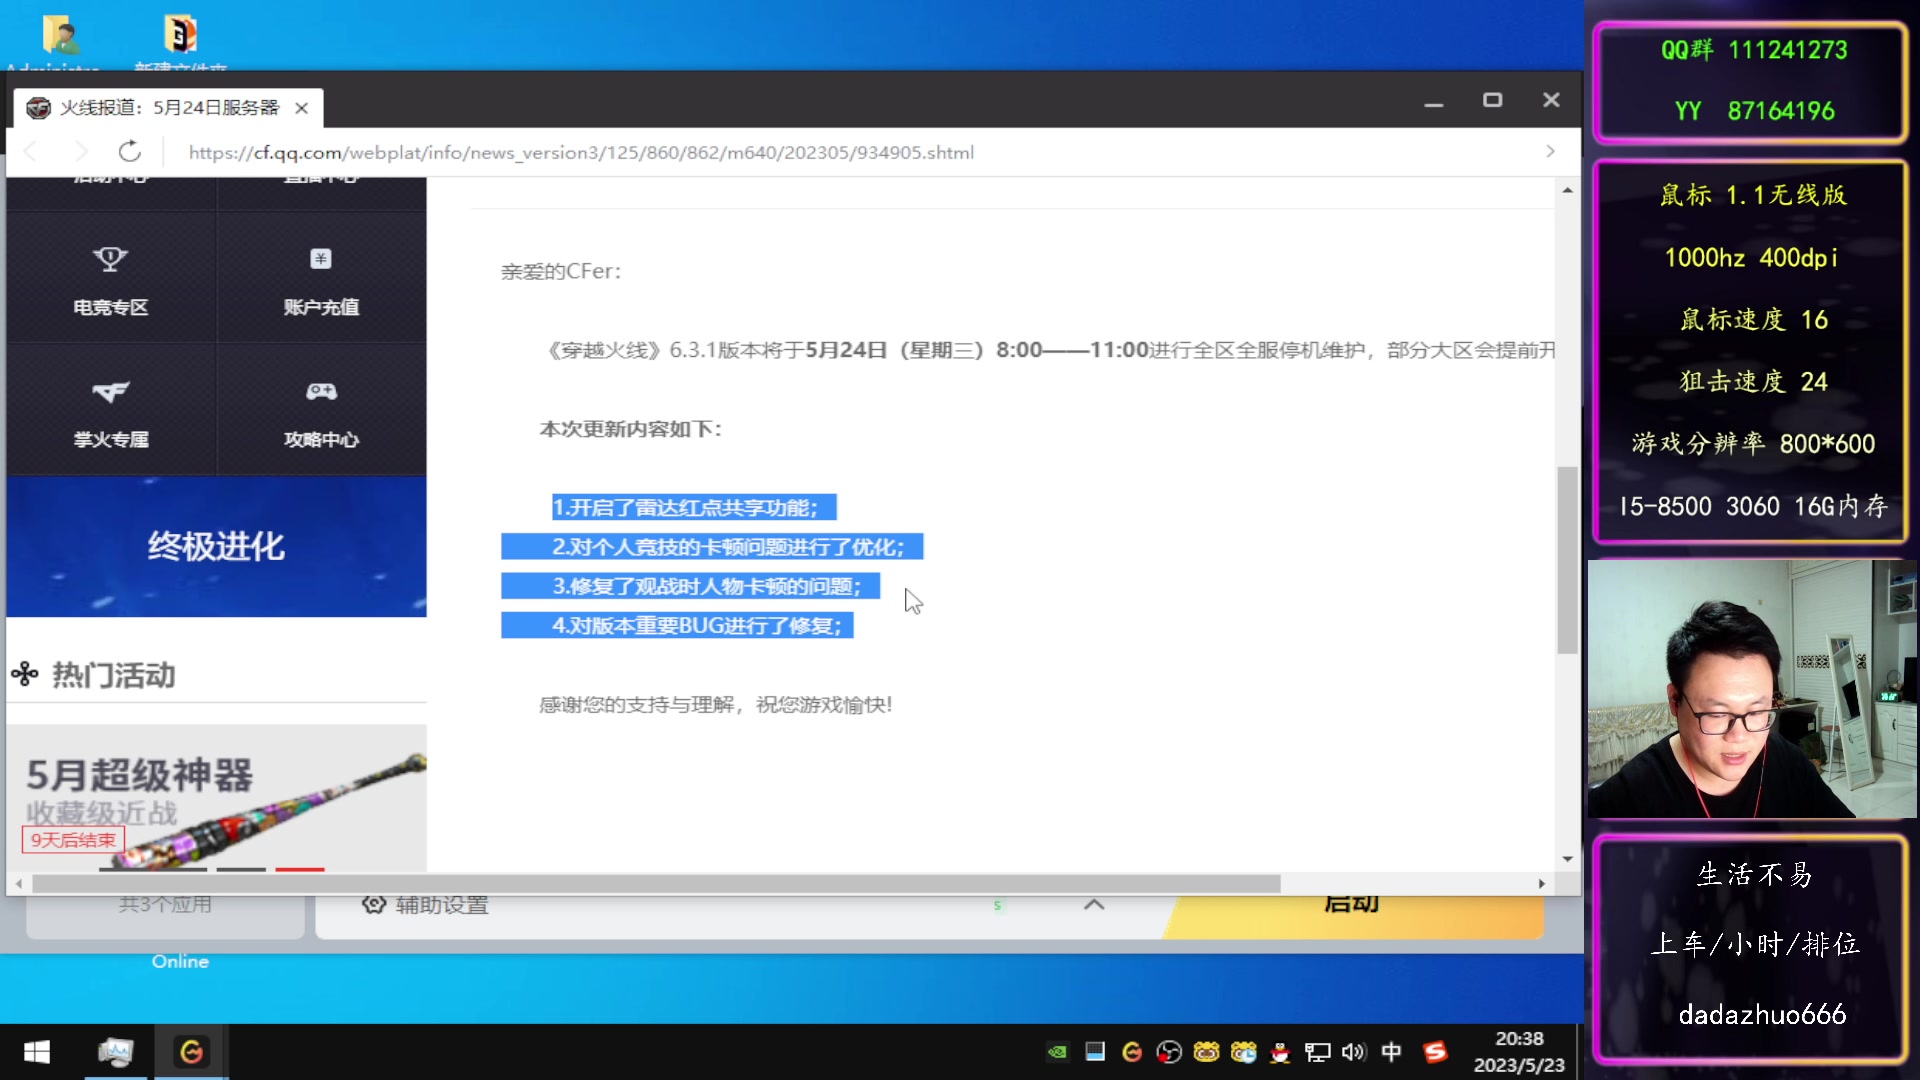This screenshot has width=1920, height=1080.
Task: Go back with the browser back arrow
Action: [x=31, y=152]
